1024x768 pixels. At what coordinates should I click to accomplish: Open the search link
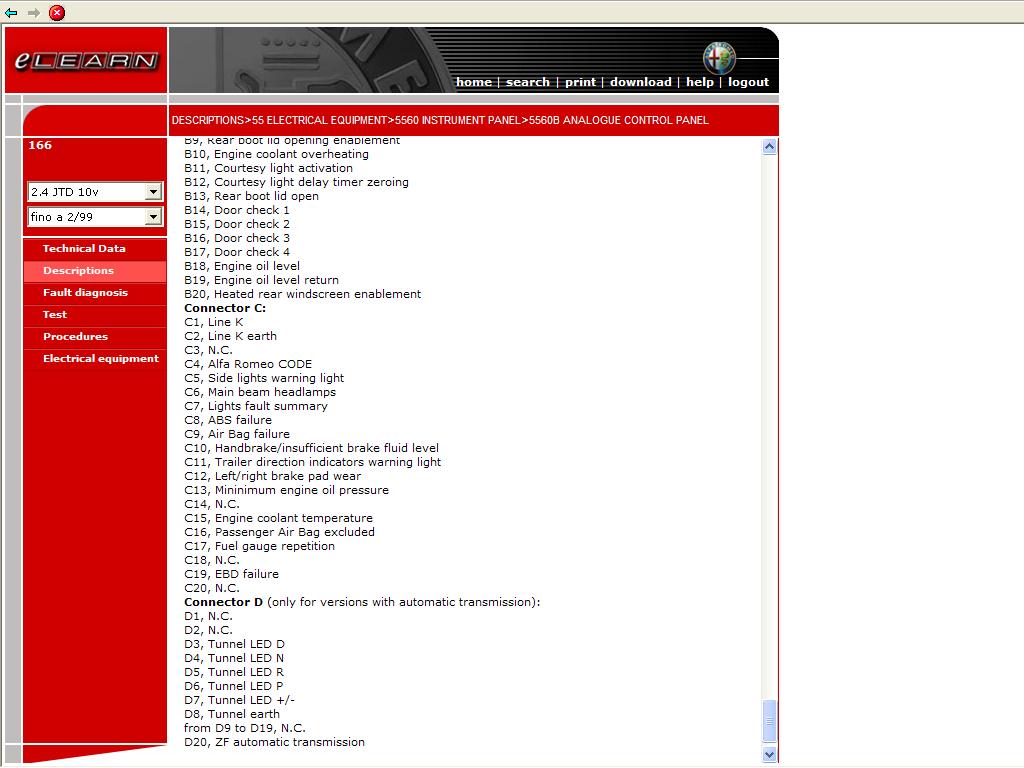(x=527, y=82)
